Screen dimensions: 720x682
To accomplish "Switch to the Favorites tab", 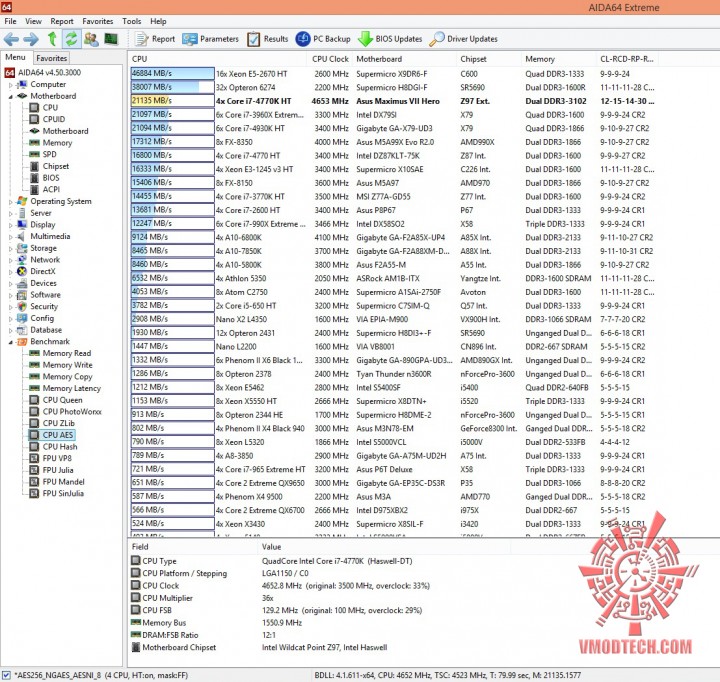I will point(51,58).
